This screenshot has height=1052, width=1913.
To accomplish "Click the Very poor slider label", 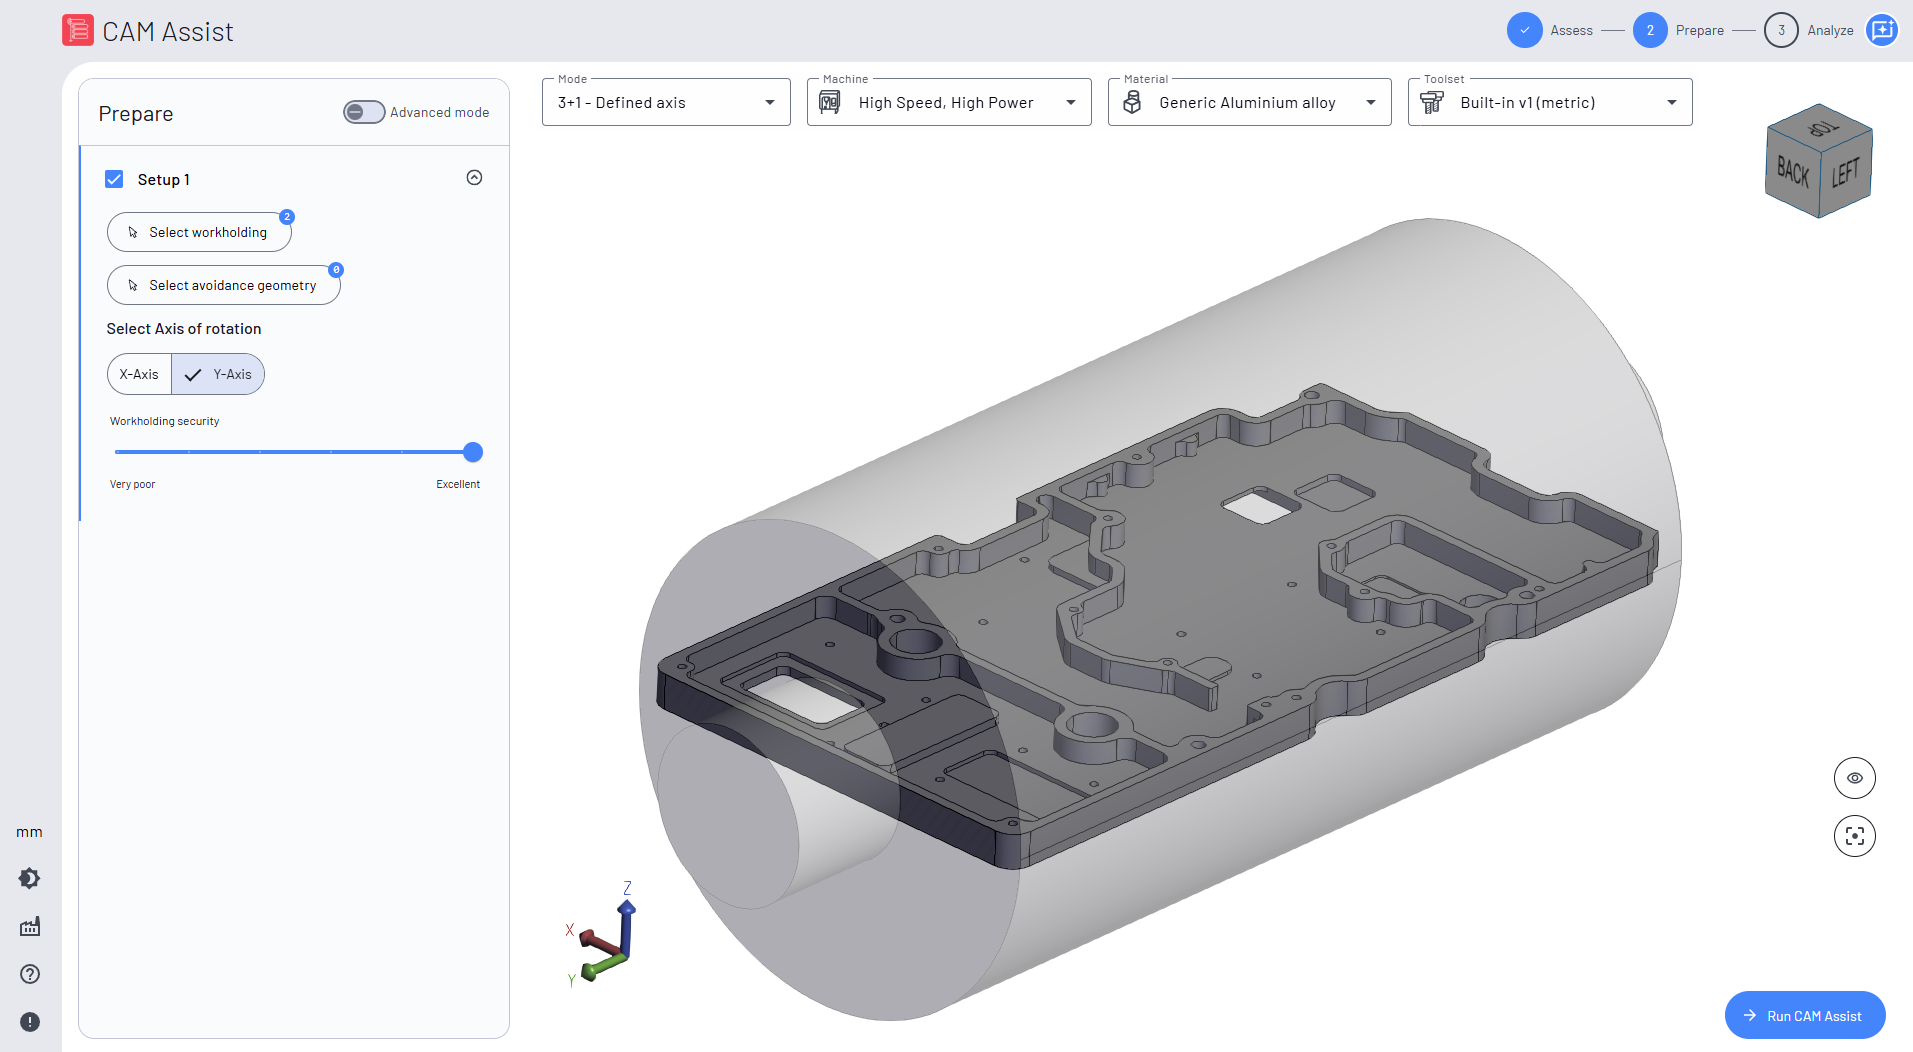I will [132, 484].
